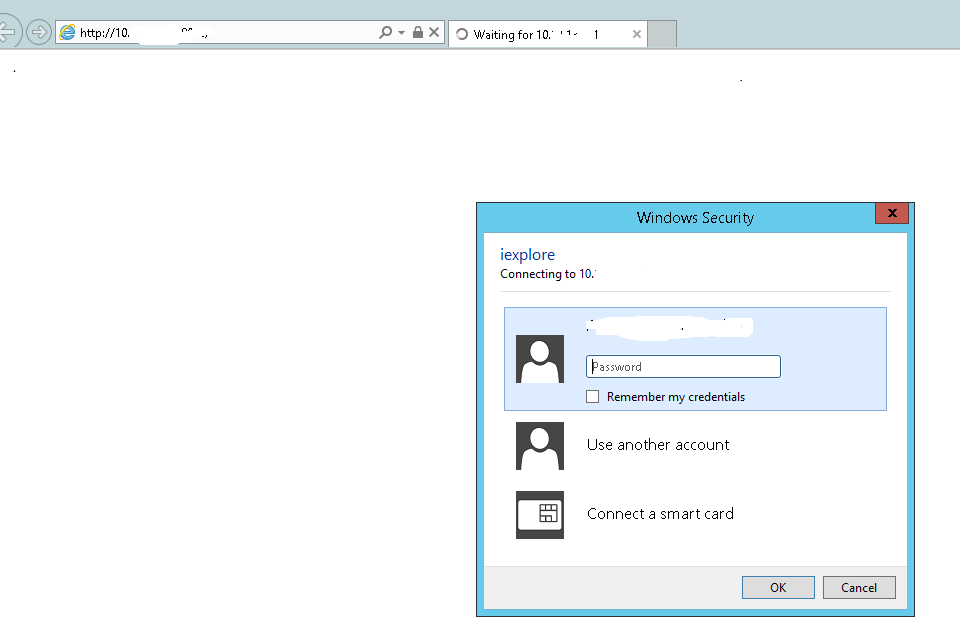The image size is (960, 636).
Task: Check 'Remember my credentials' checkbox
Action: tap(593, 397)
